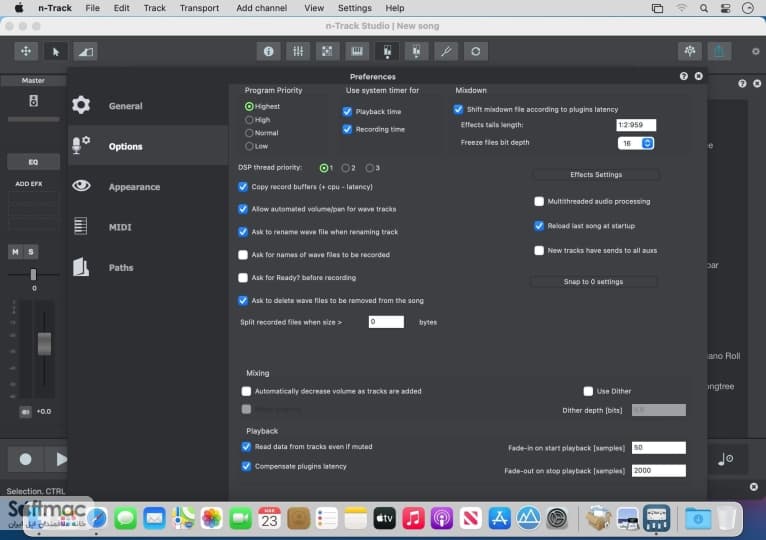This screenshot has height=540, width=766.
Task: Switch to the Options preferences section
Action: pyautogui.click(x=148, y=146)
